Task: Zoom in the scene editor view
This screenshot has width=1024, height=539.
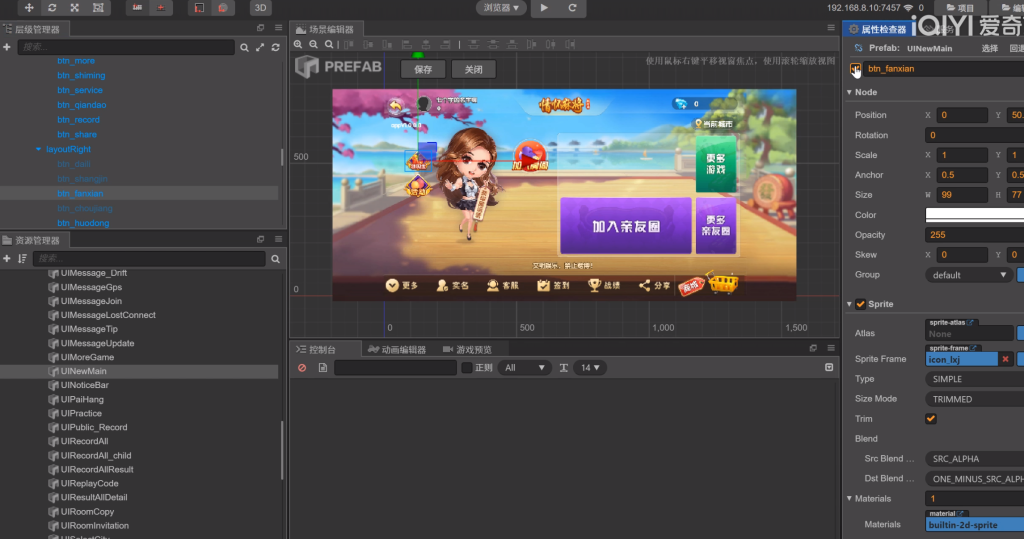Action: [x=298, y=45]
